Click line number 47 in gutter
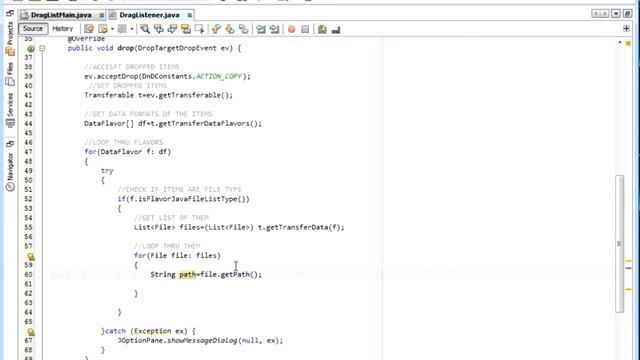The image size is (640, 360). click(x=28, y=152)
